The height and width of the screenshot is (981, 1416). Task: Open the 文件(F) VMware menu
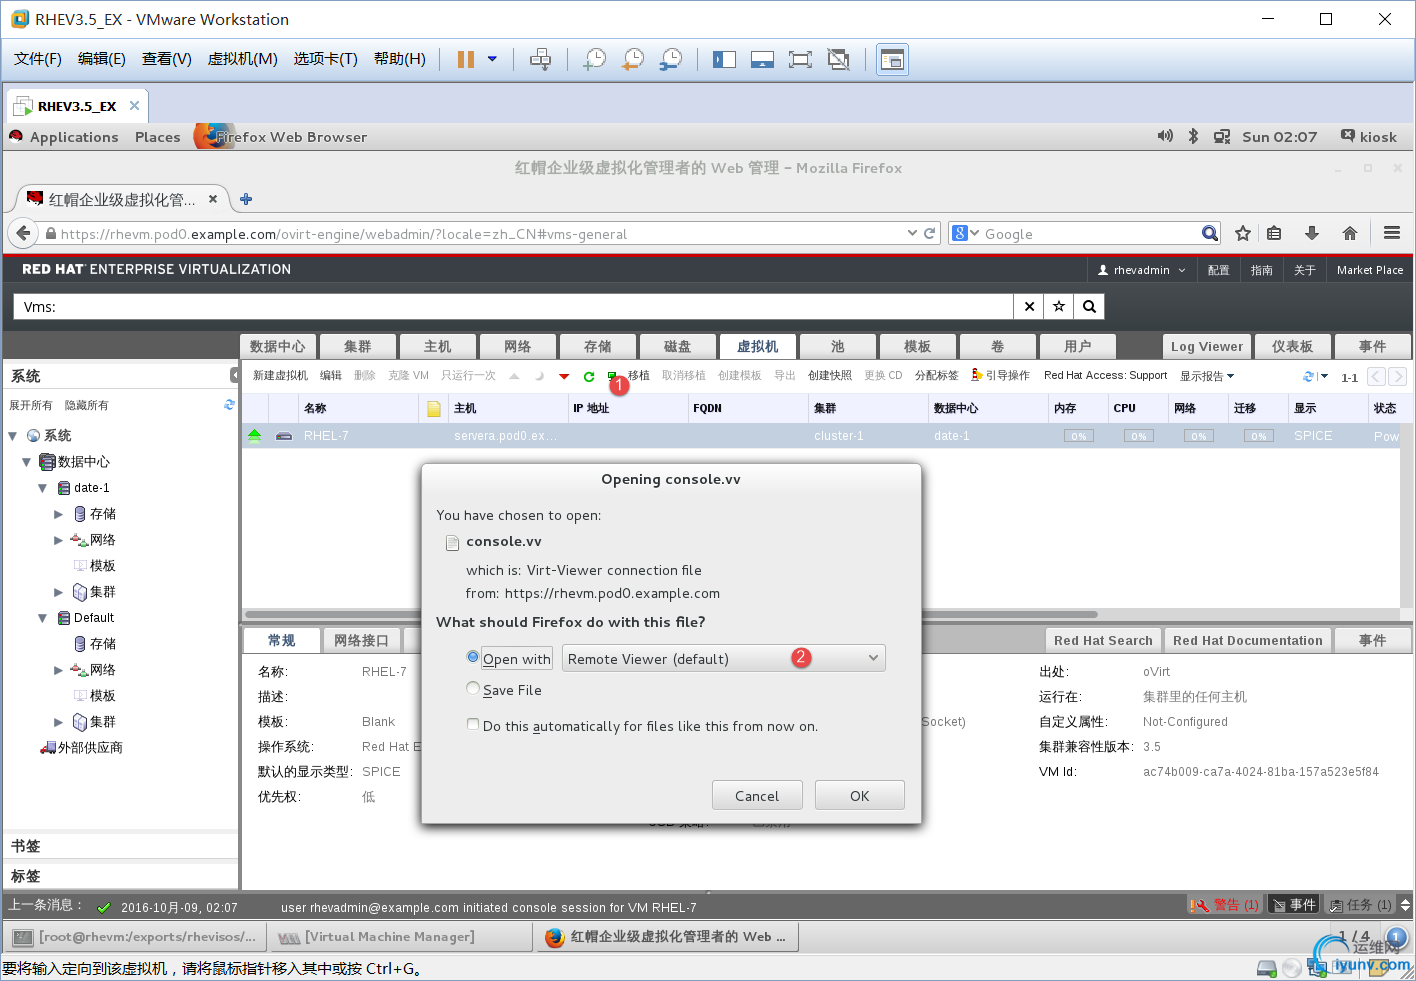tap(38, 59)
